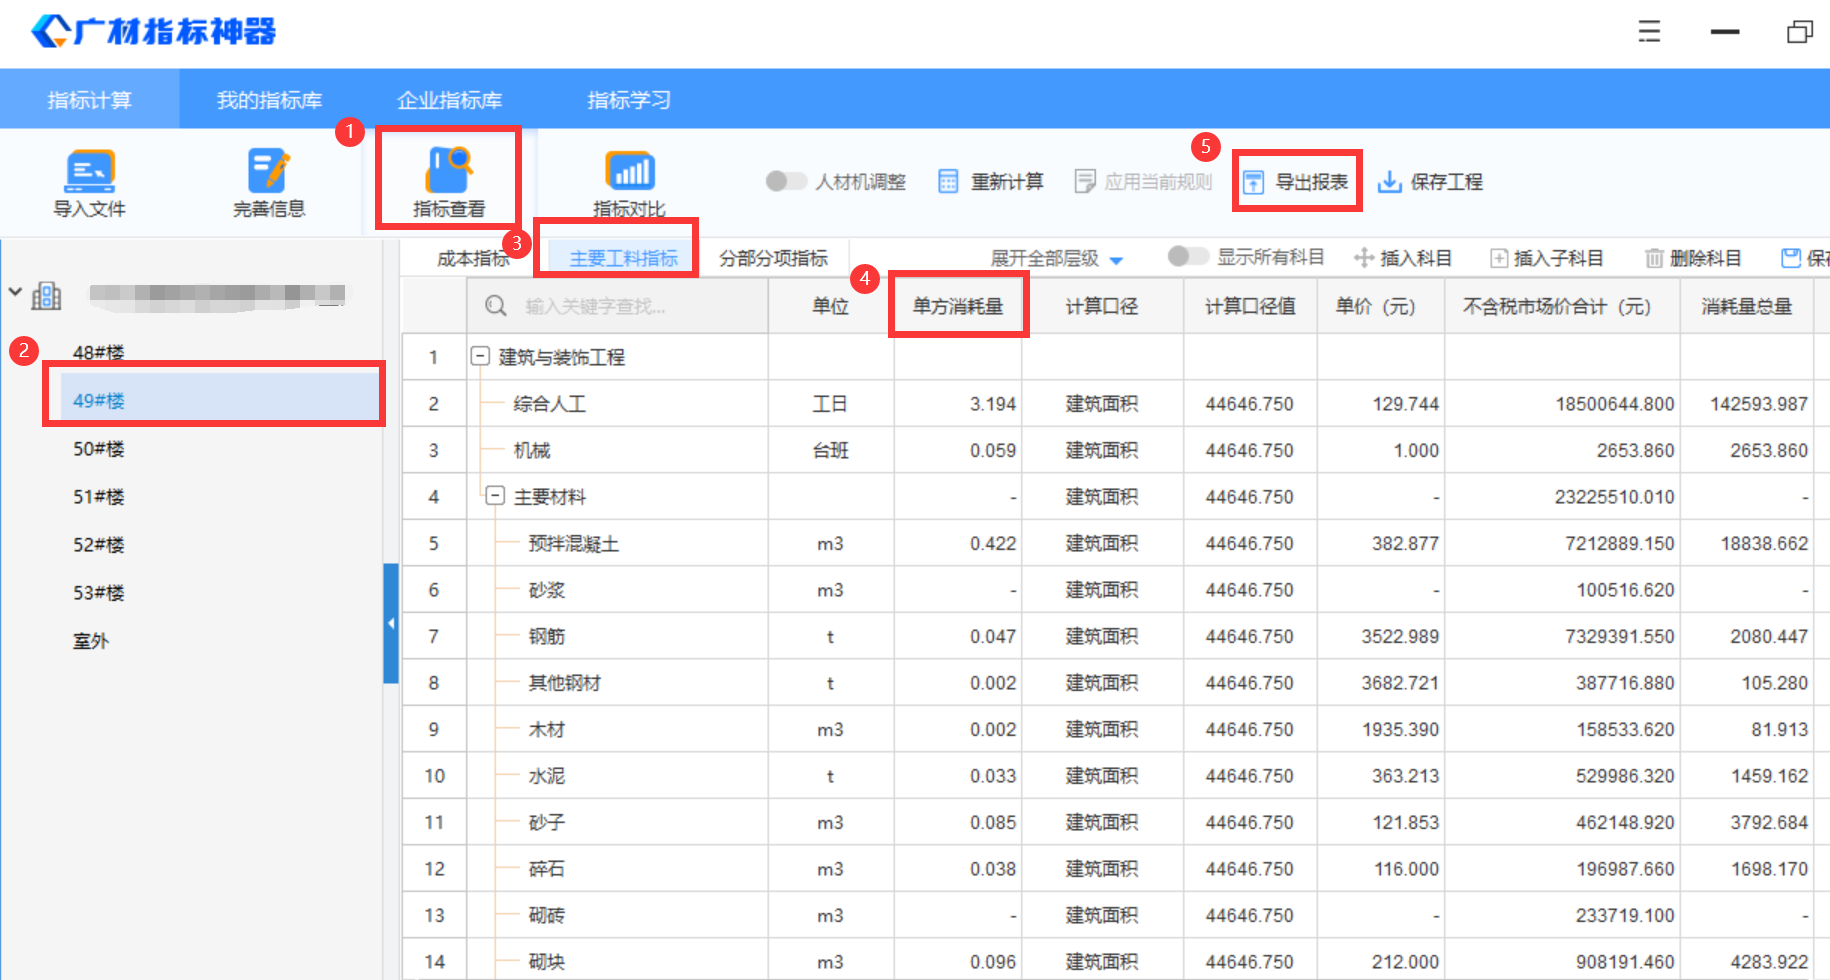The image size is (1830, 980).
Task: Switch to the 我的指标库 tab
Action: [269, 100]
